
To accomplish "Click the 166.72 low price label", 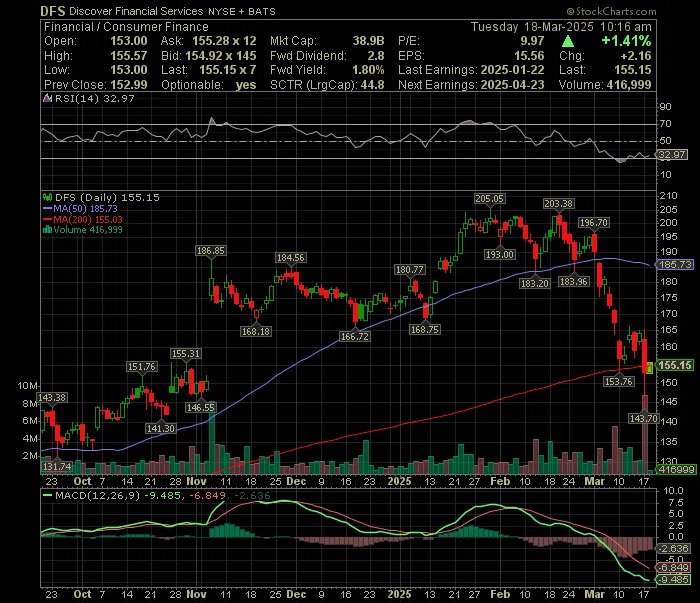I will (x=354, y=336).
